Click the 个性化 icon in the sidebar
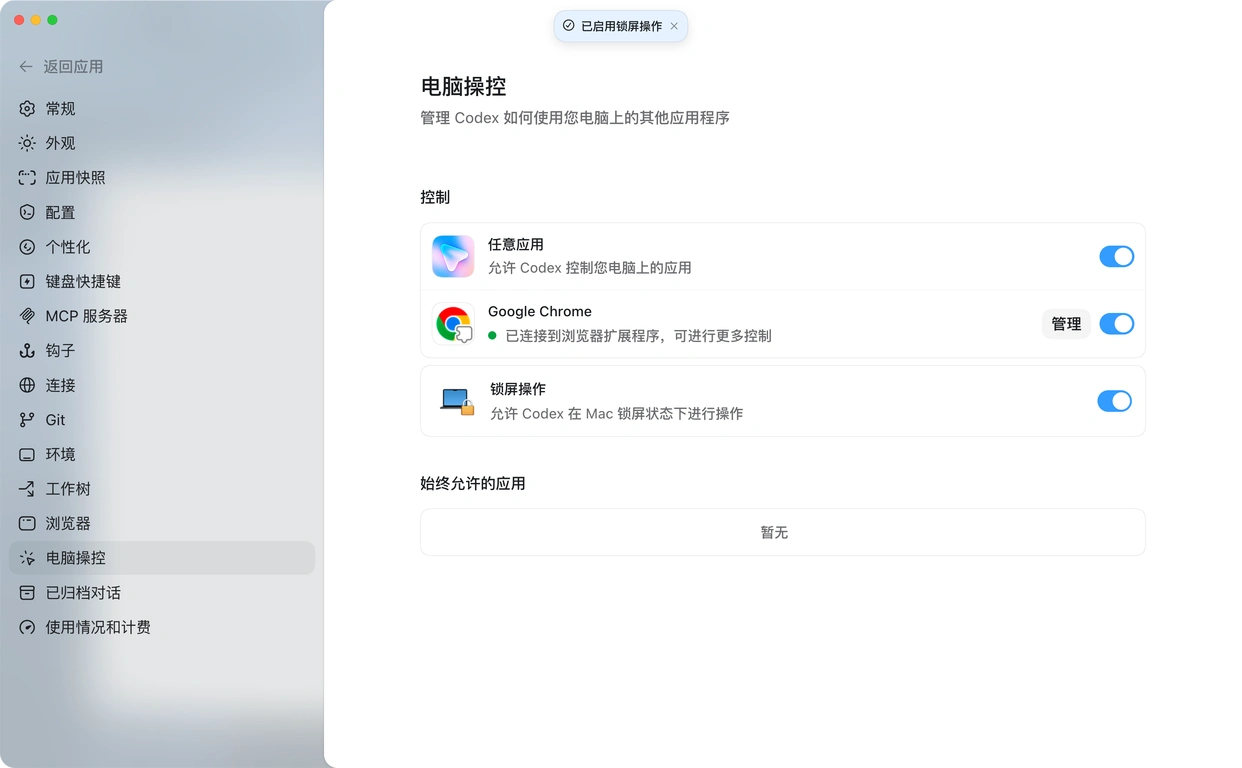Image resolution: width=1242 pixels, height=768 pixels. 27,247
